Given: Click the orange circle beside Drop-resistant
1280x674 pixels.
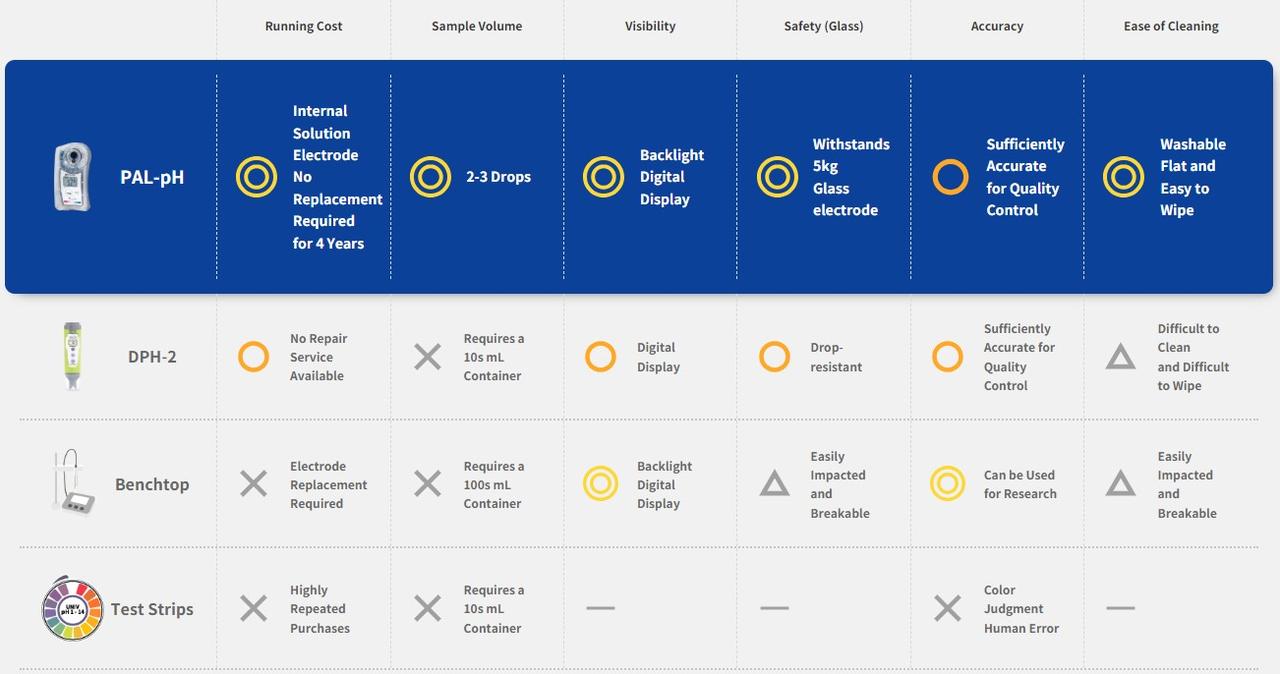Looking at the screenshot, I should click(x=774, y=357).
